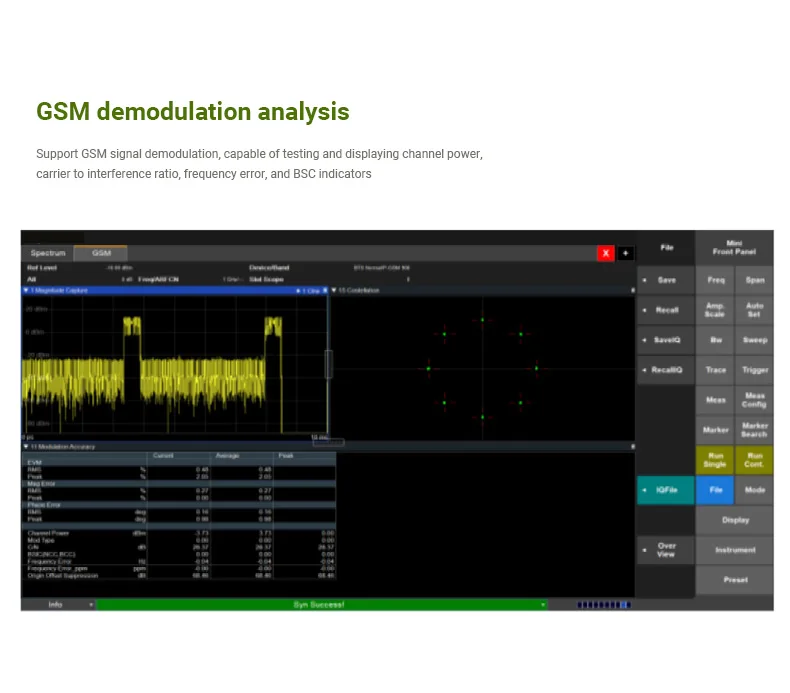
Task: Open the Meas Config key
Action: [x=754, y=400]
